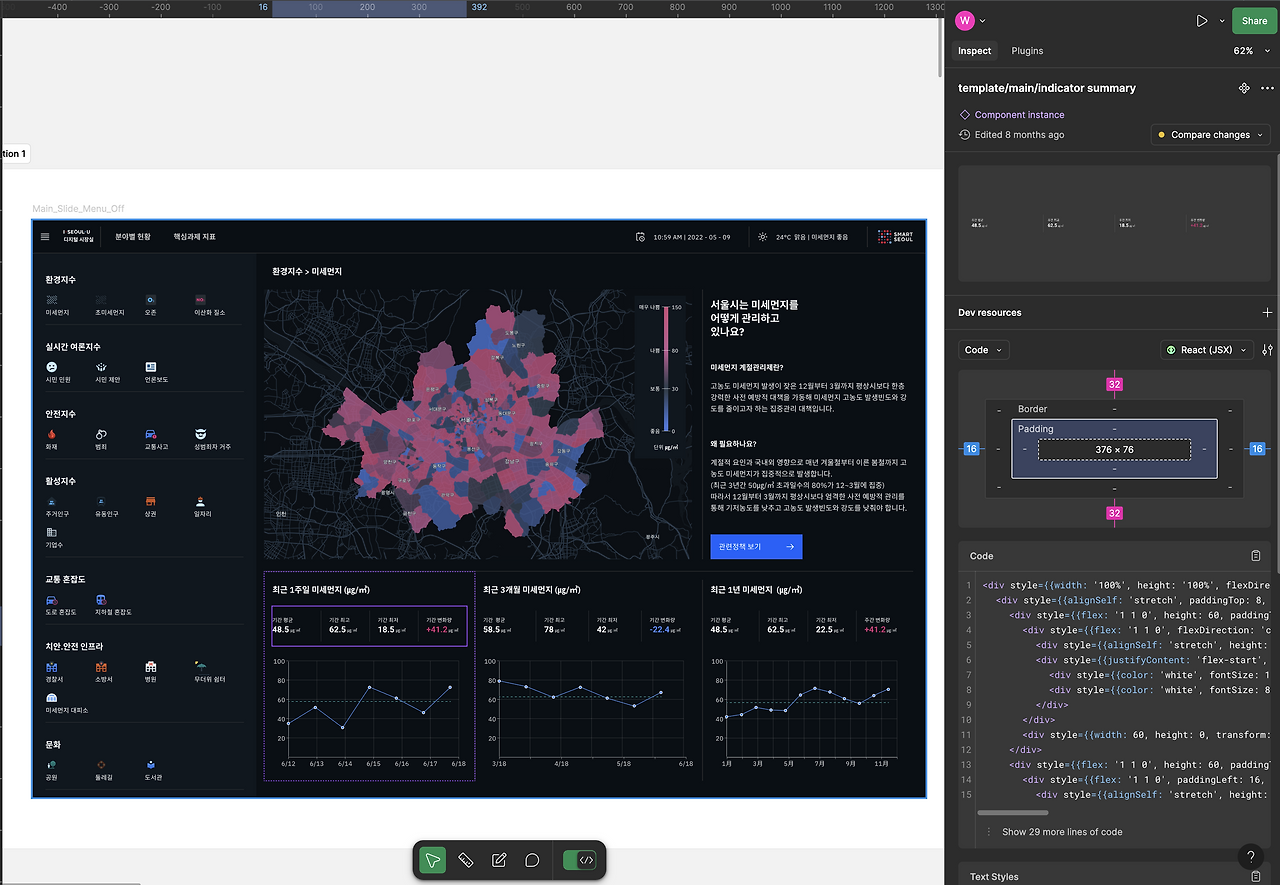
Task: Open code settings sliders icon
Action: 1268,350
